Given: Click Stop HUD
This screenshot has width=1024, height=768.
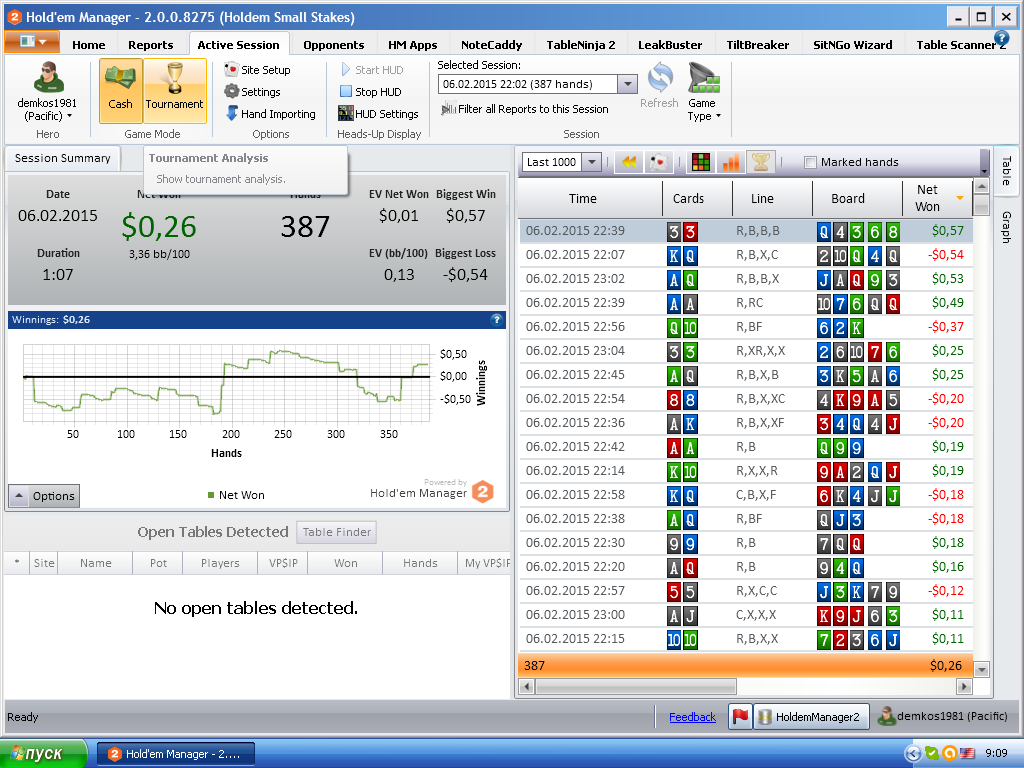Looking at the screenshot, I should coord(370,91).
